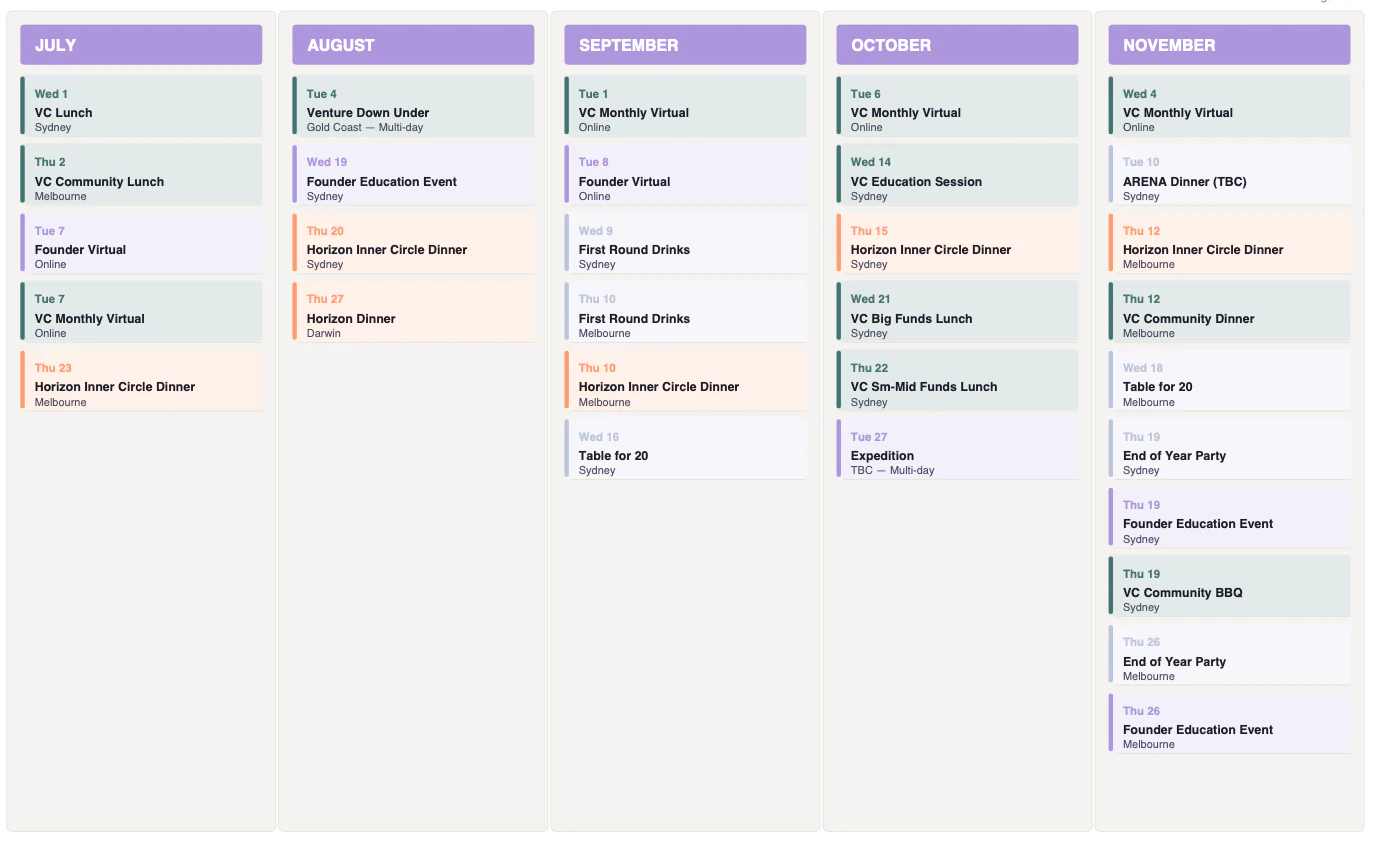Select the SEPTEMBER month header

(x=685, y=45)
